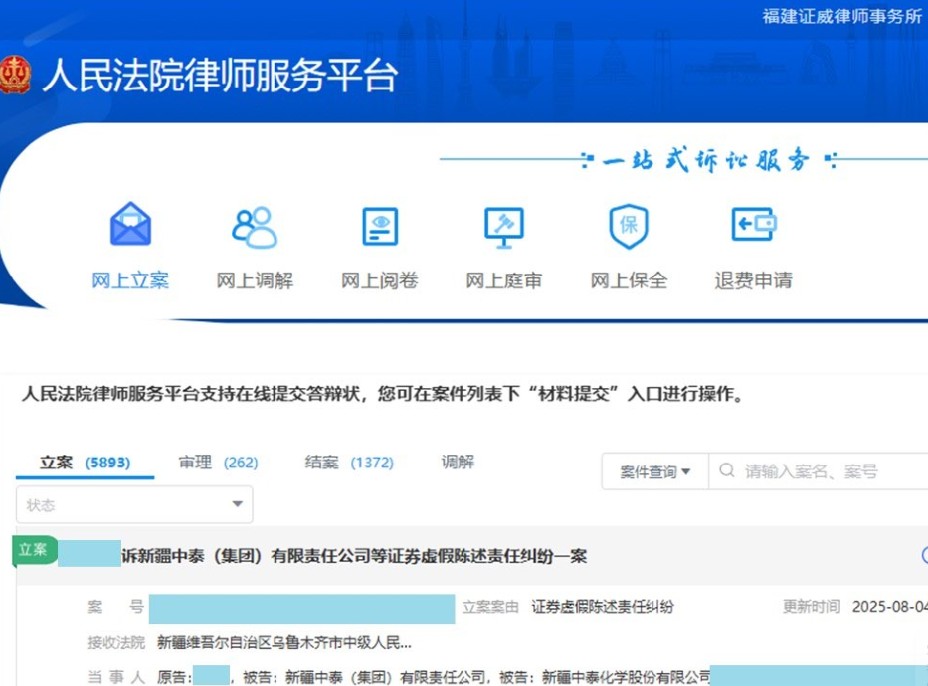Click the 网上保全 label
Screen dimensions: 928x686
(x=629, y=280)
